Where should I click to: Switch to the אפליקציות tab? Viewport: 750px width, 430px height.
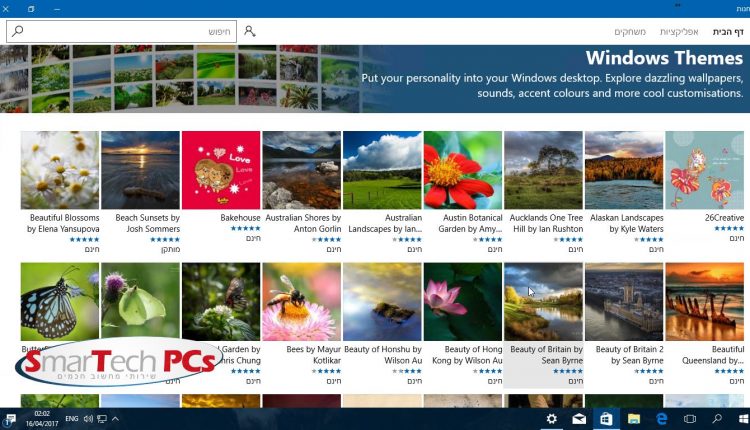(679, 32)
